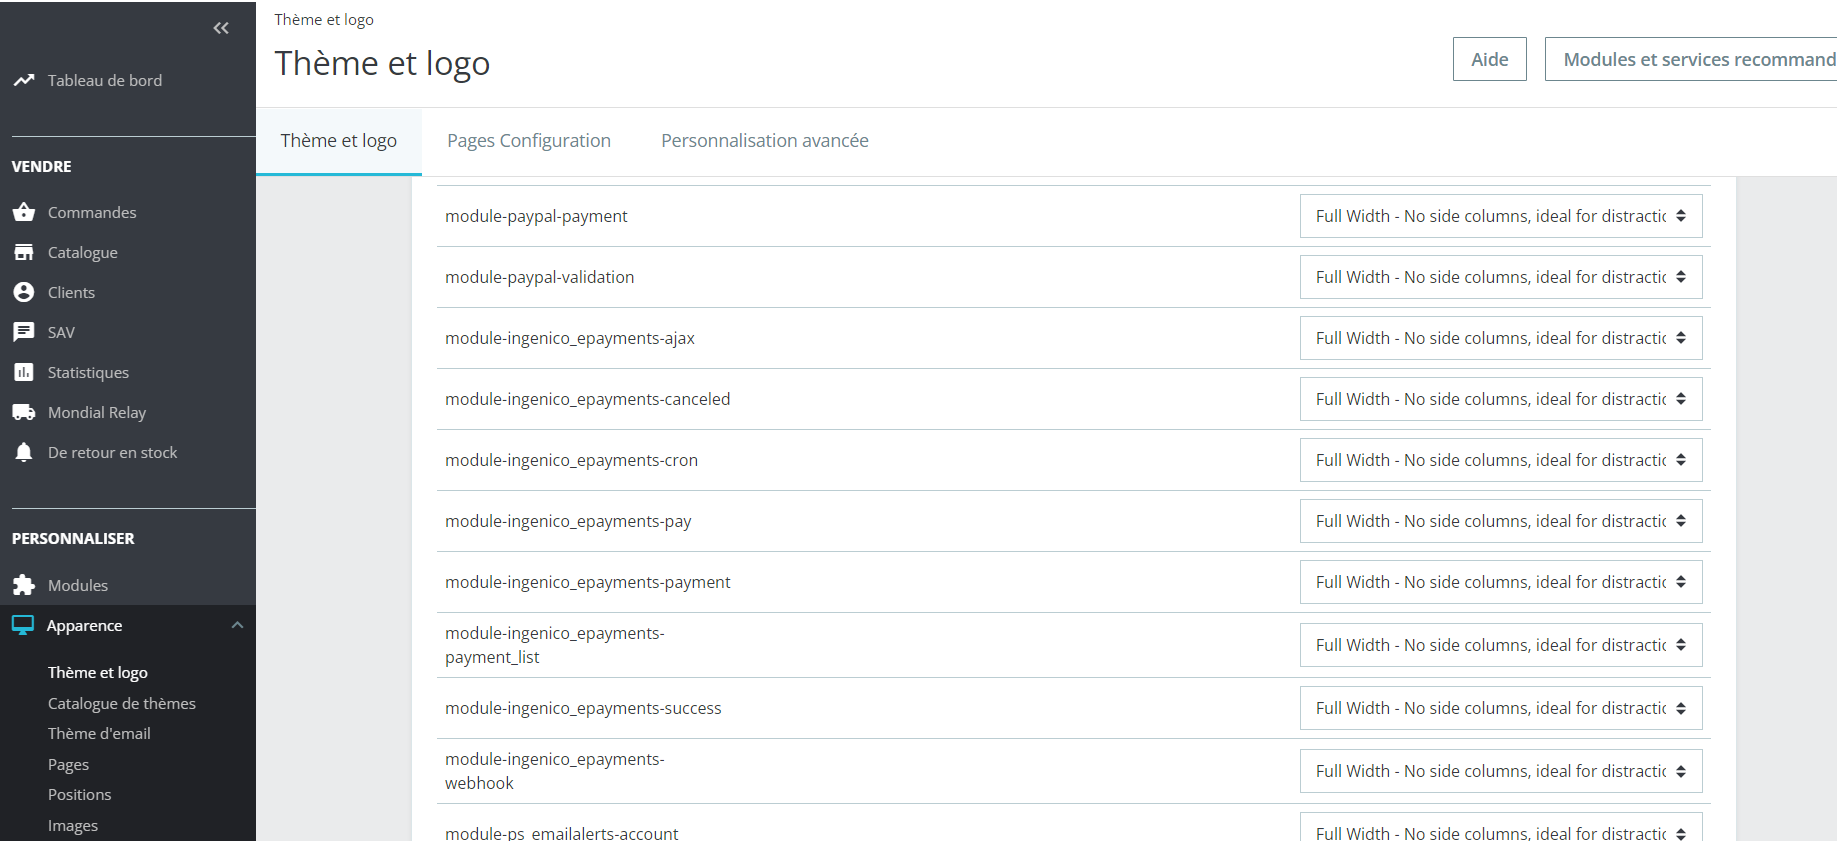This screenshot has height=841, width=1837.
Task: Open layout dropdown for module-ingenico_epayments-payment_list
Action: pos(1501,645)
